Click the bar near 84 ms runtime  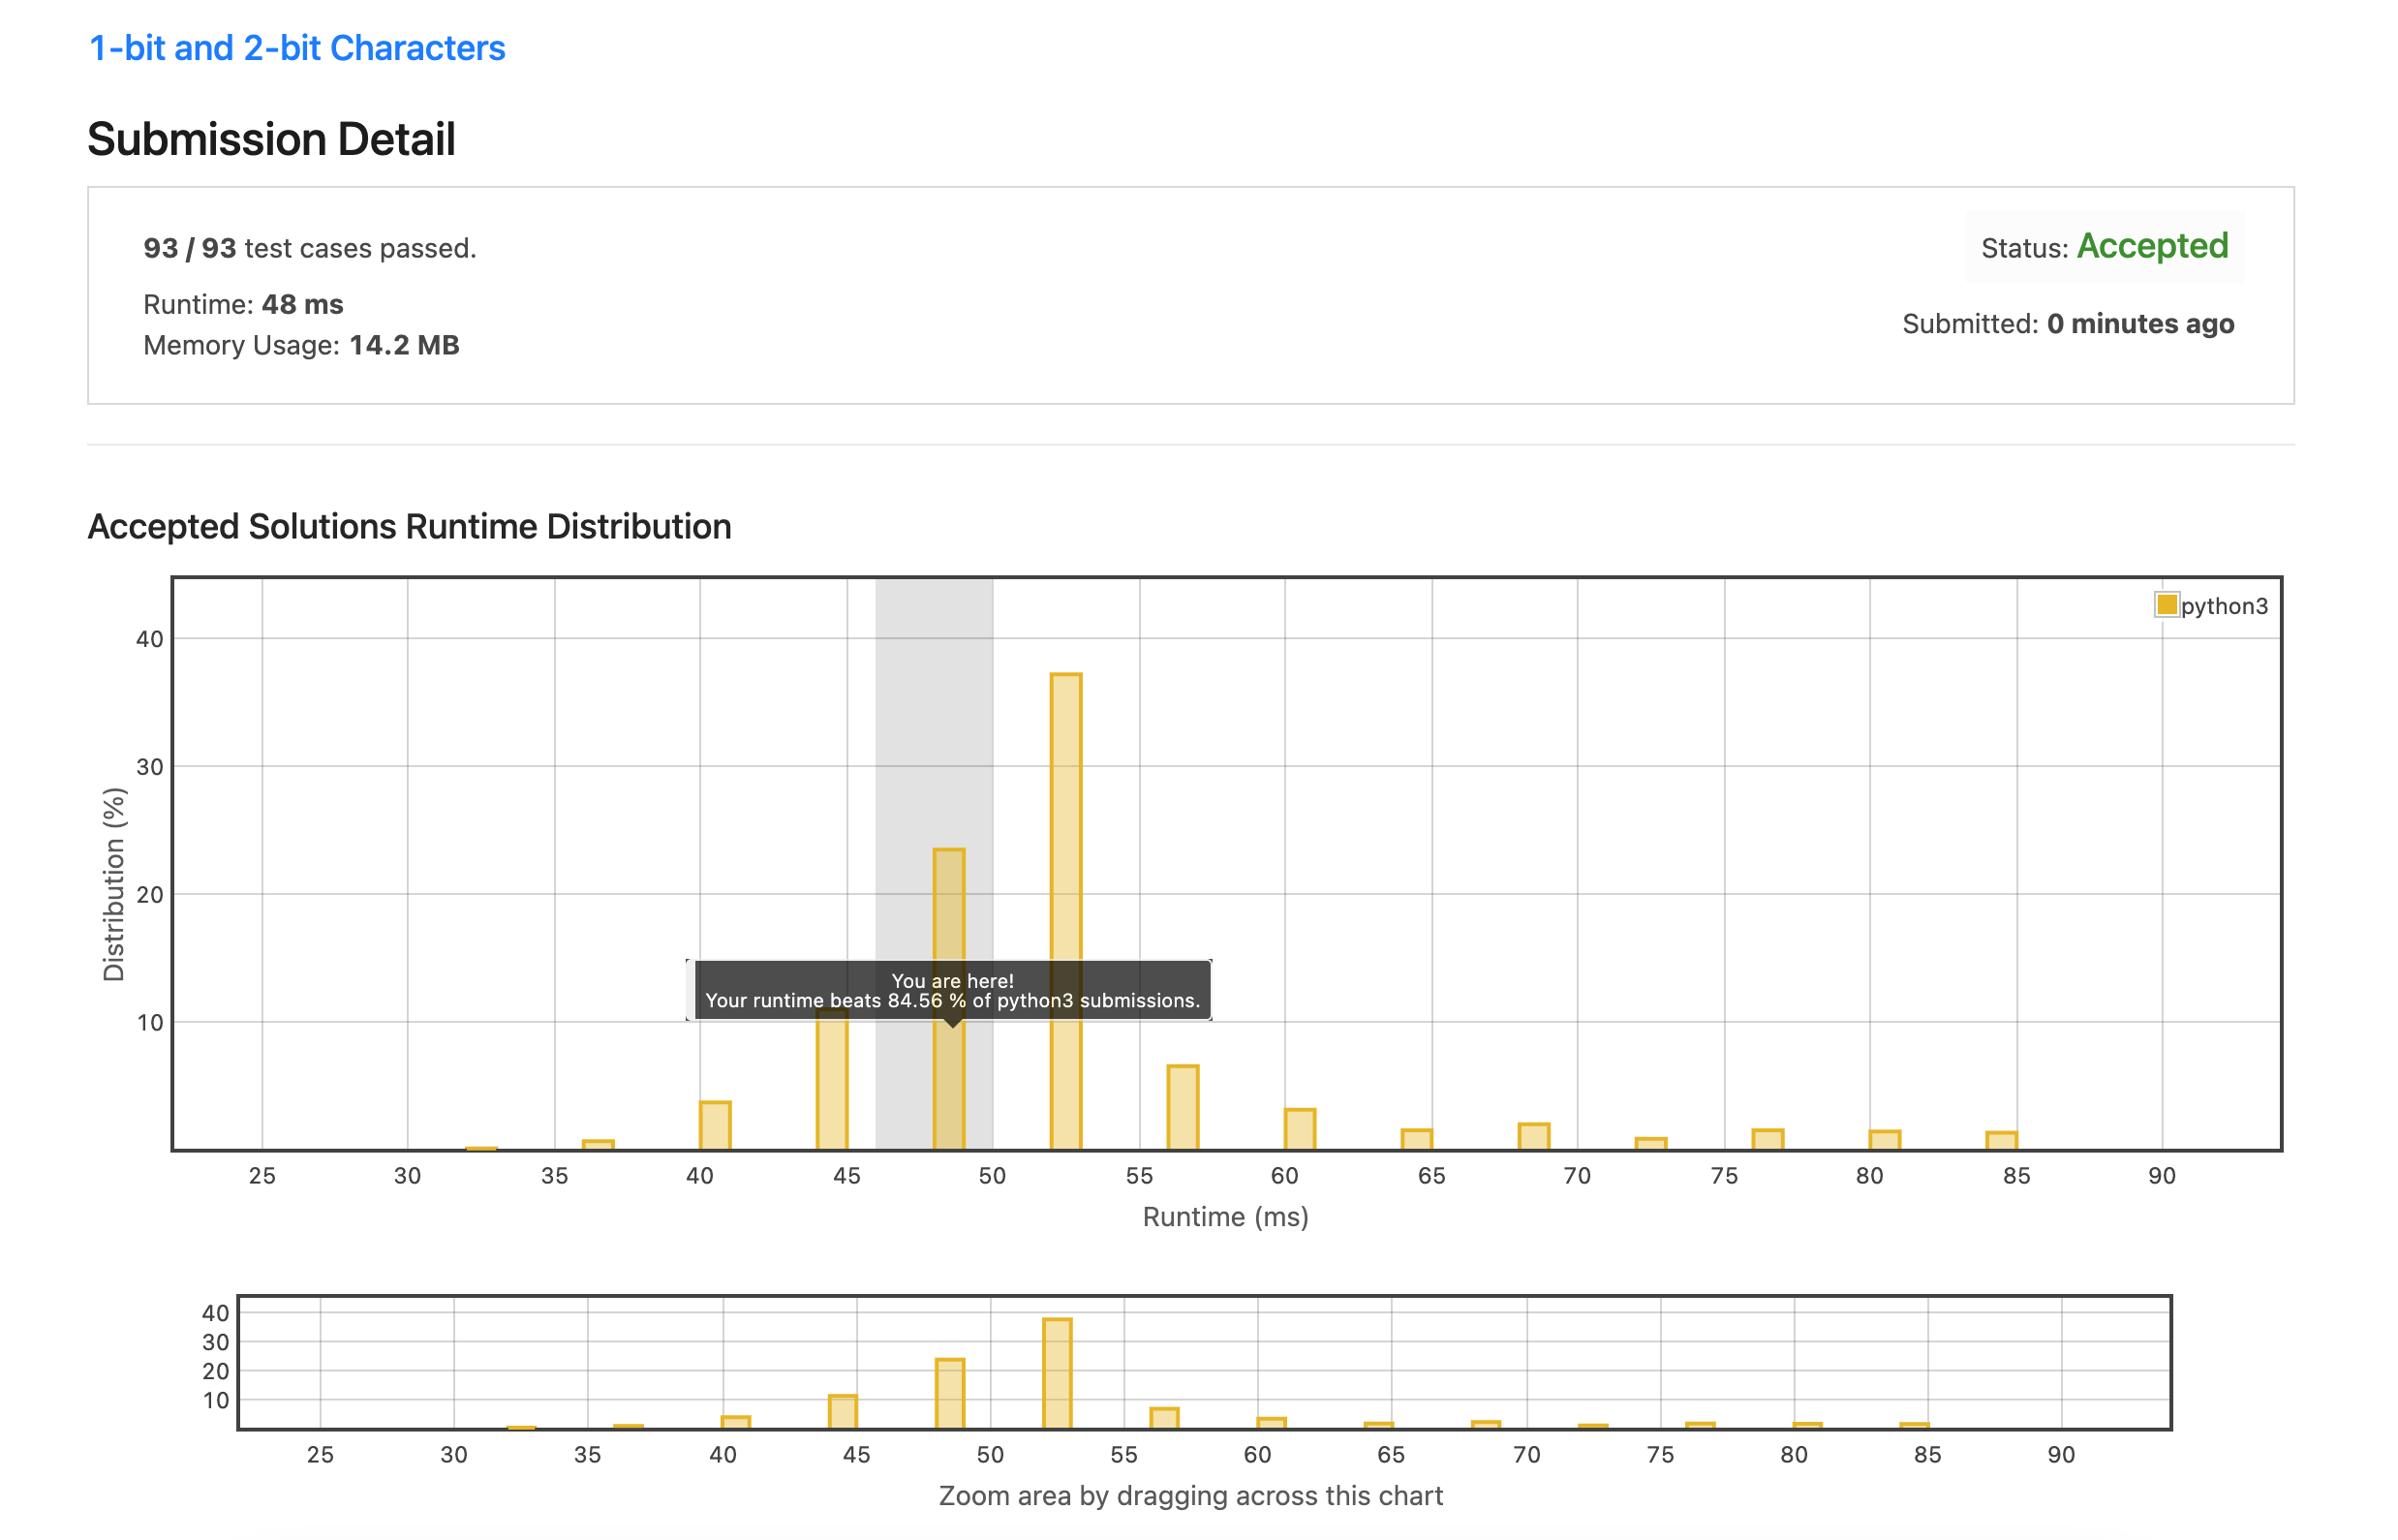2001,1141
